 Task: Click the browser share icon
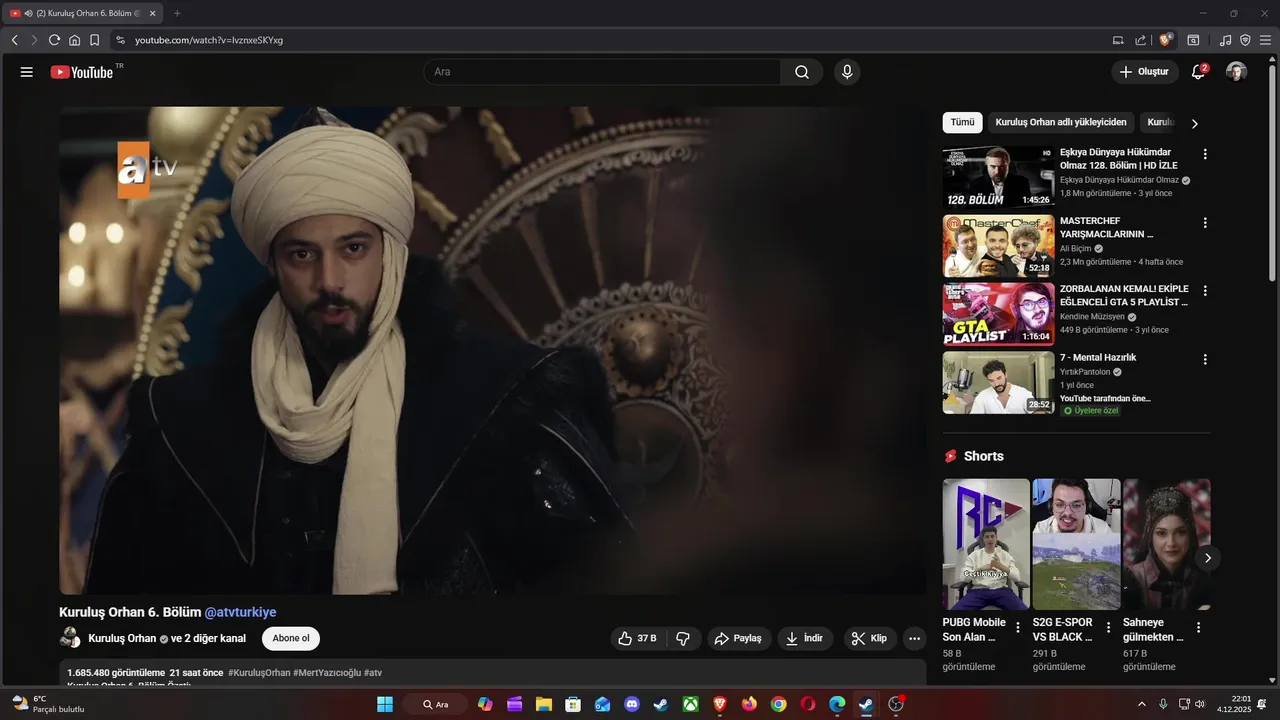coord(1141,40)
